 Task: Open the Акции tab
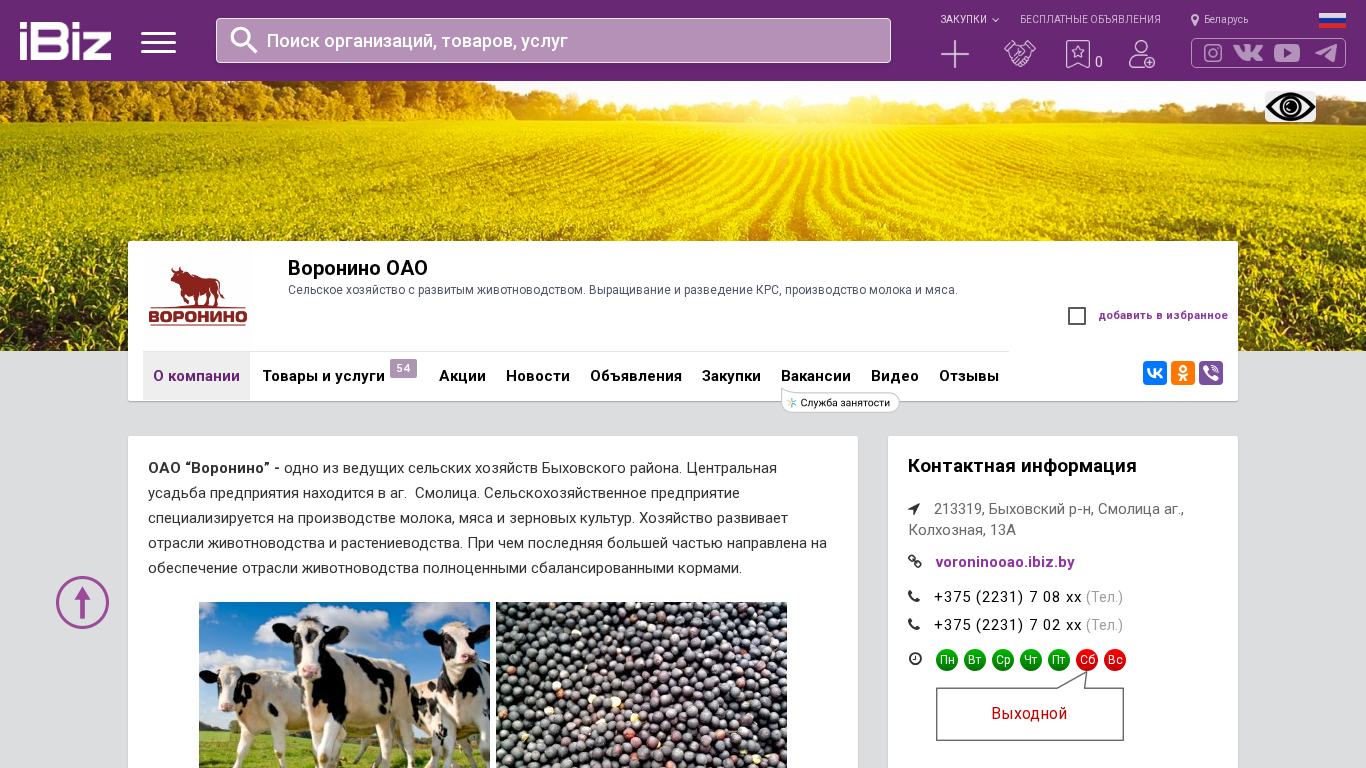(x=462, y=376)
